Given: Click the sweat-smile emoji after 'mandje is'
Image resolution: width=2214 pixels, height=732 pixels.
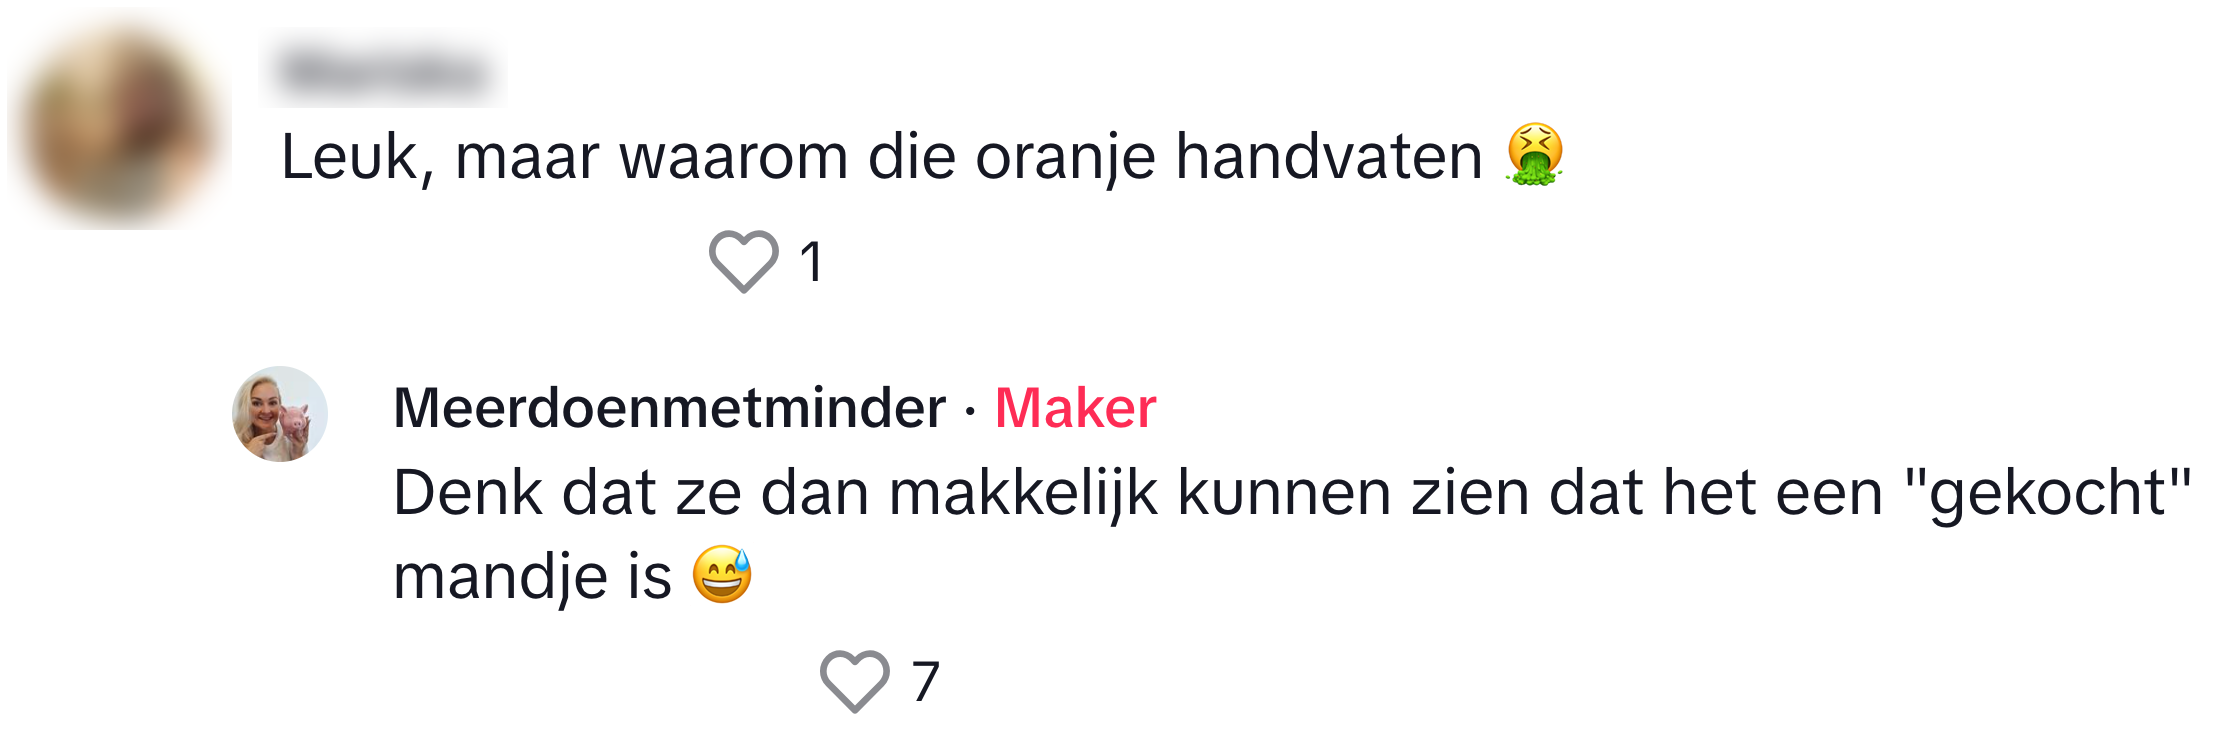Looking at the screenshot, I should point(722,575).
